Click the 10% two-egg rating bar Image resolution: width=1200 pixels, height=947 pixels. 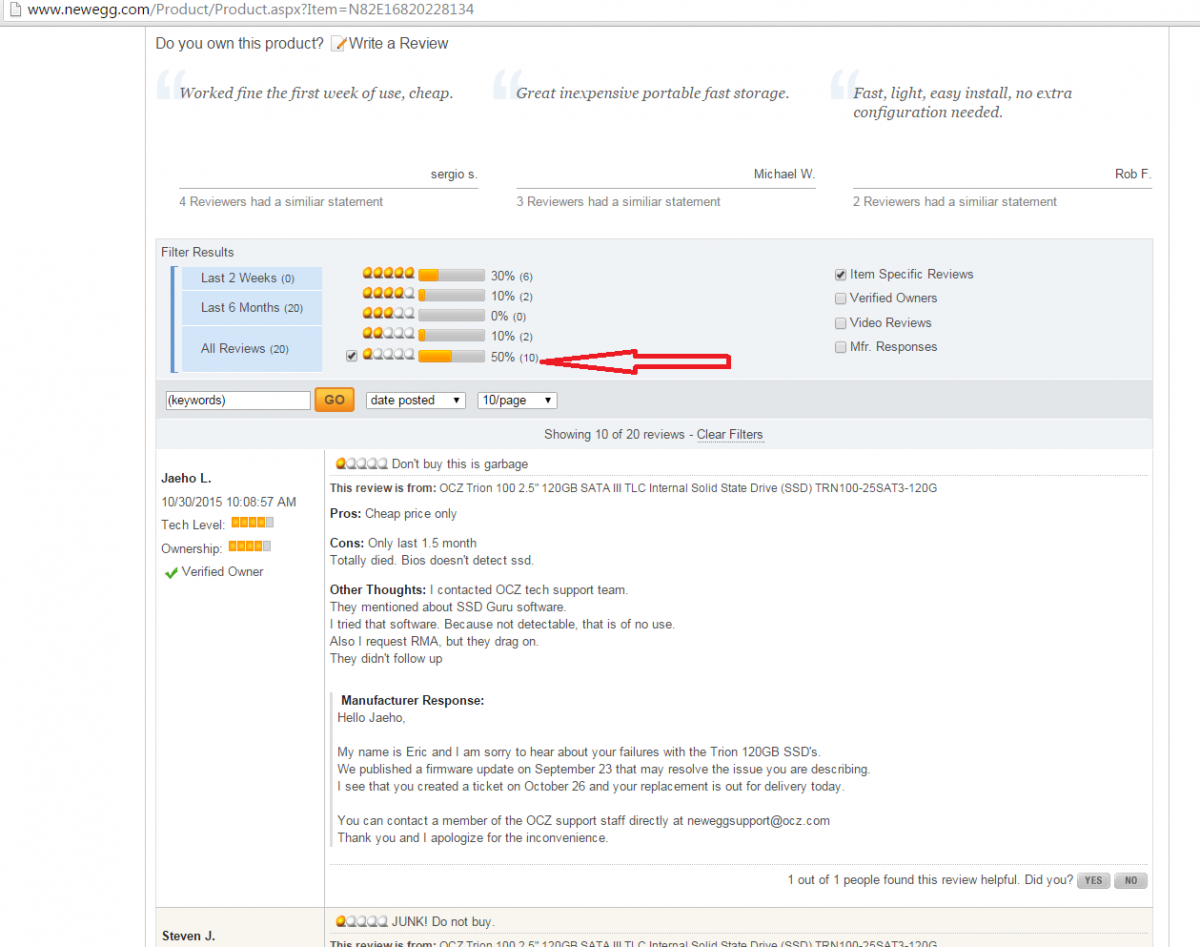pyautogui.click(x=453, y=336)
